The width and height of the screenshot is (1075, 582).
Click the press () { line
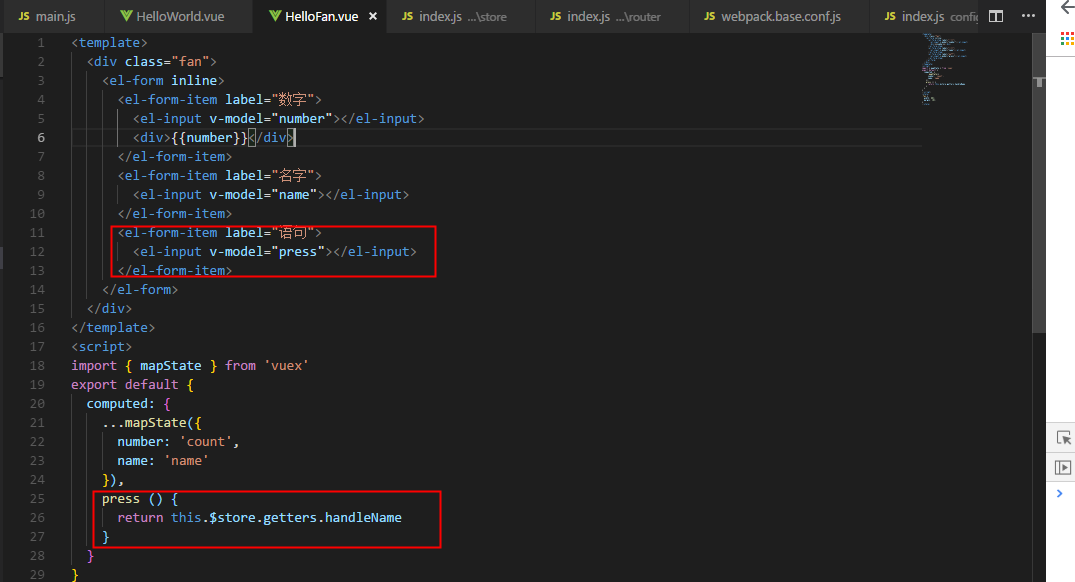tap(140, 499)
